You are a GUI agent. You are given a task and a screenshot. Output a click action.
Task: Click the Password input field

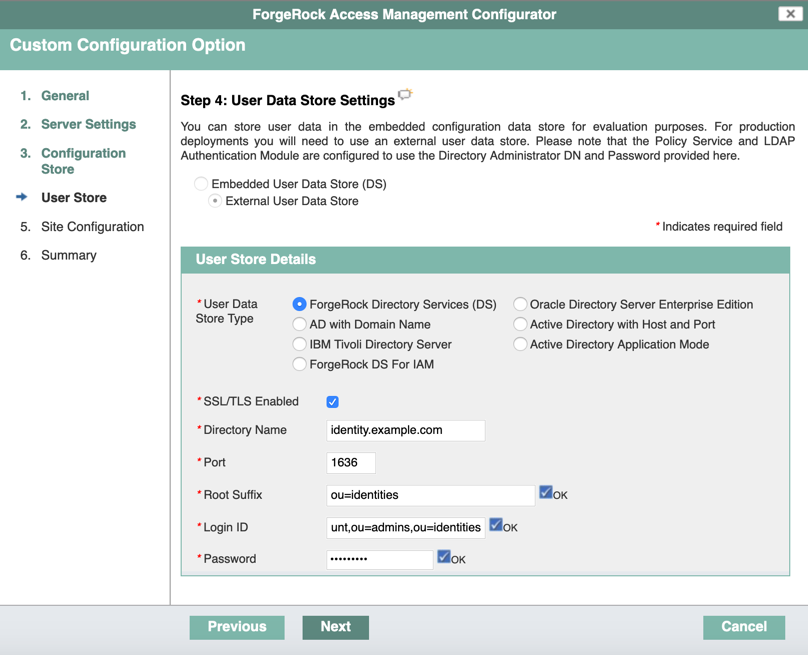click(x=380, y=560)
